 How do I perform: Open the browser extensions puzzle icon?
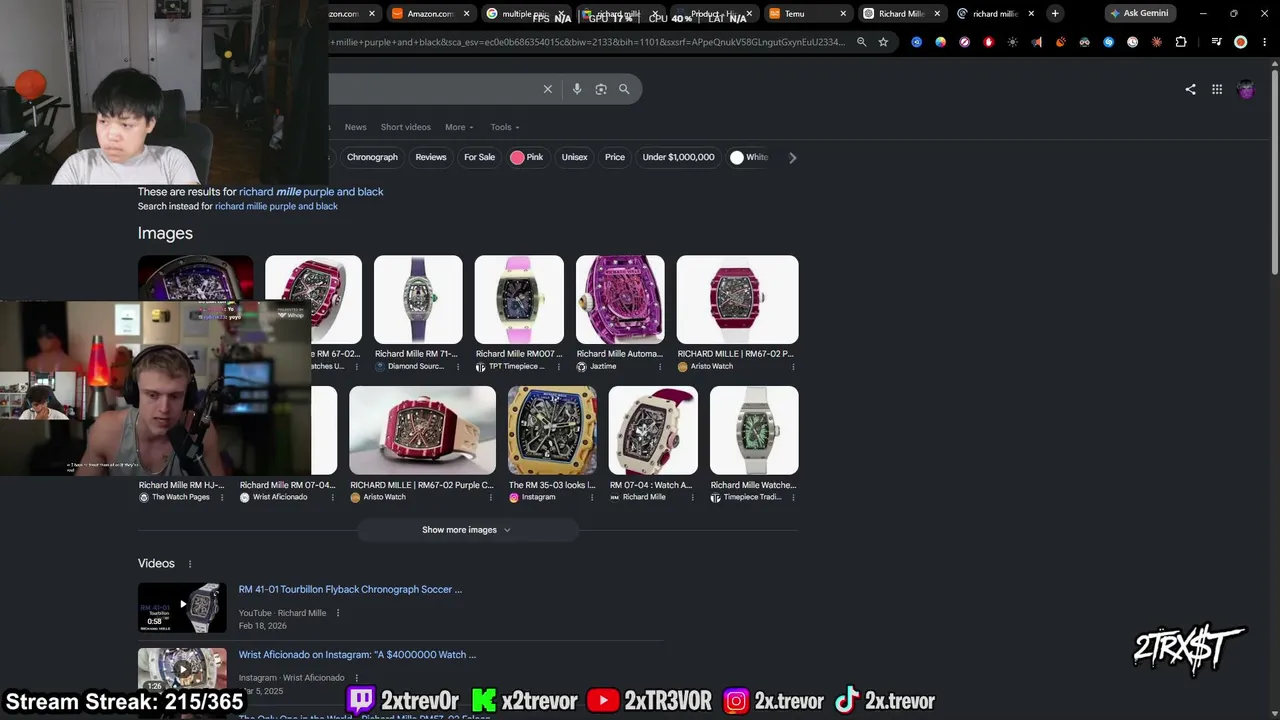[1181, 42]
